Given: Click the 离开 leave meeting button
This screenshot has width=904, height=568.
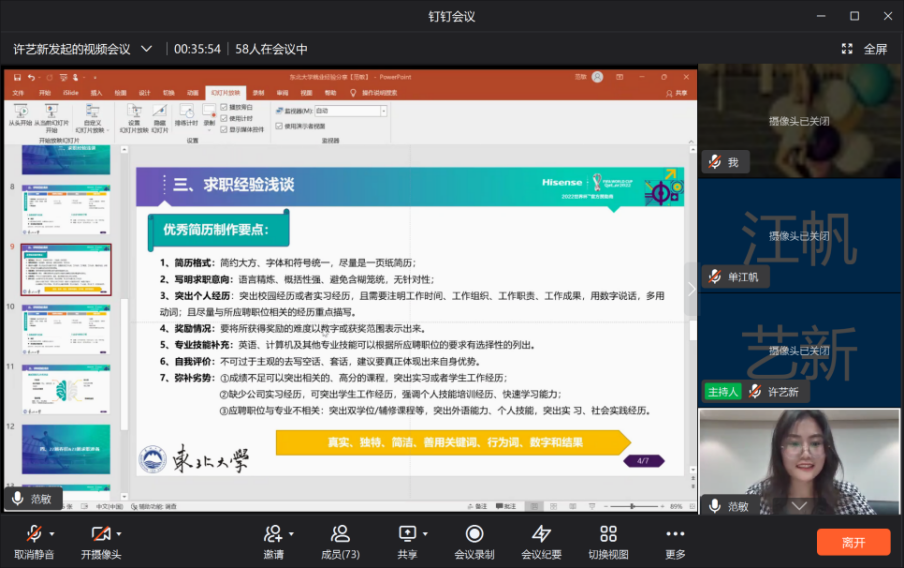Looking at the screenshot, I should coord(853,542).
